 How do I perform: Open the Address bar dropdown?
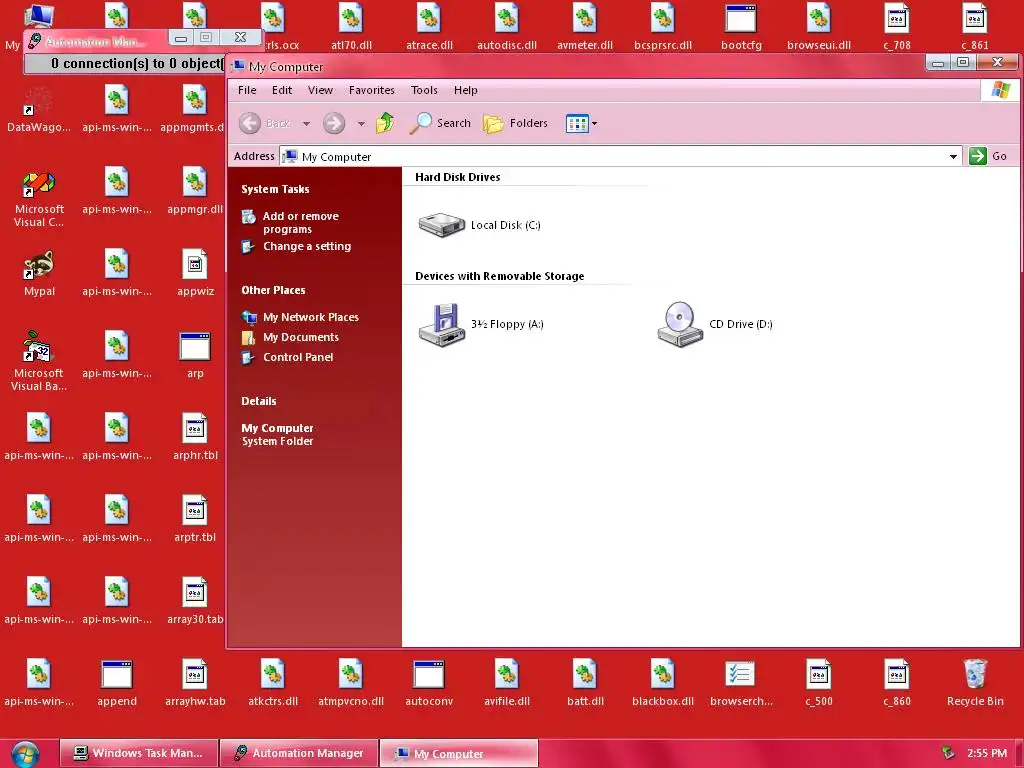tap(953, 157)
